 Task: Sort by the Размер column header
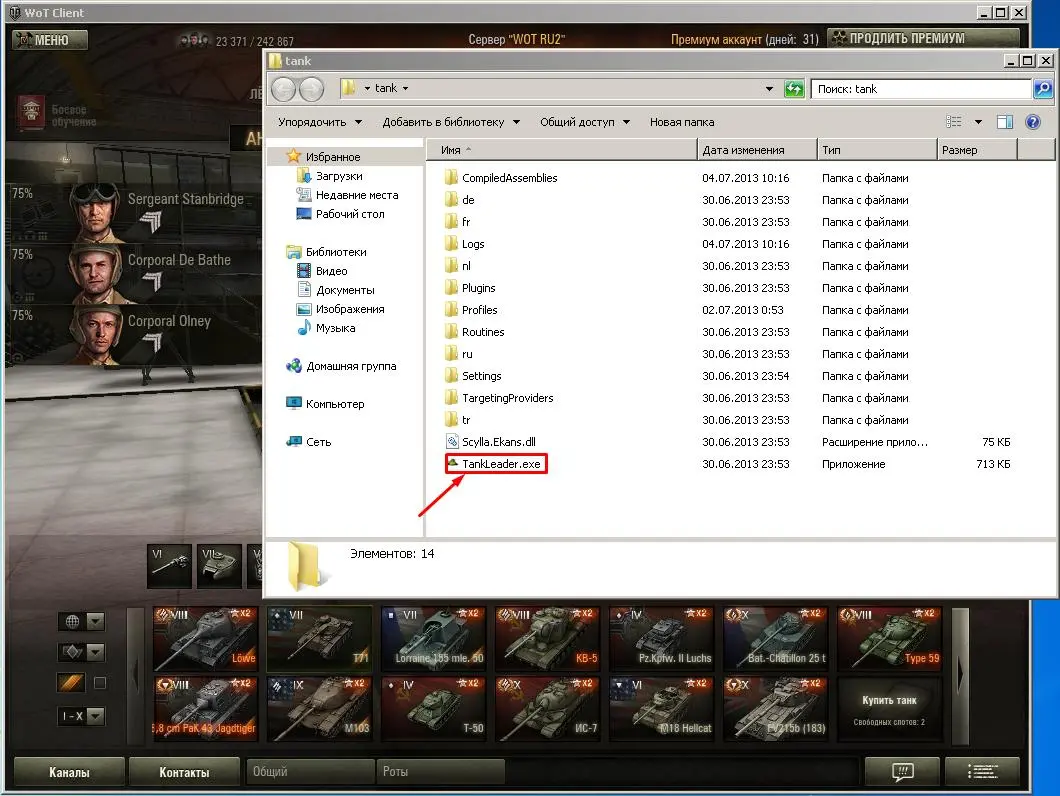pyautogui.click(x=977, y=149)
